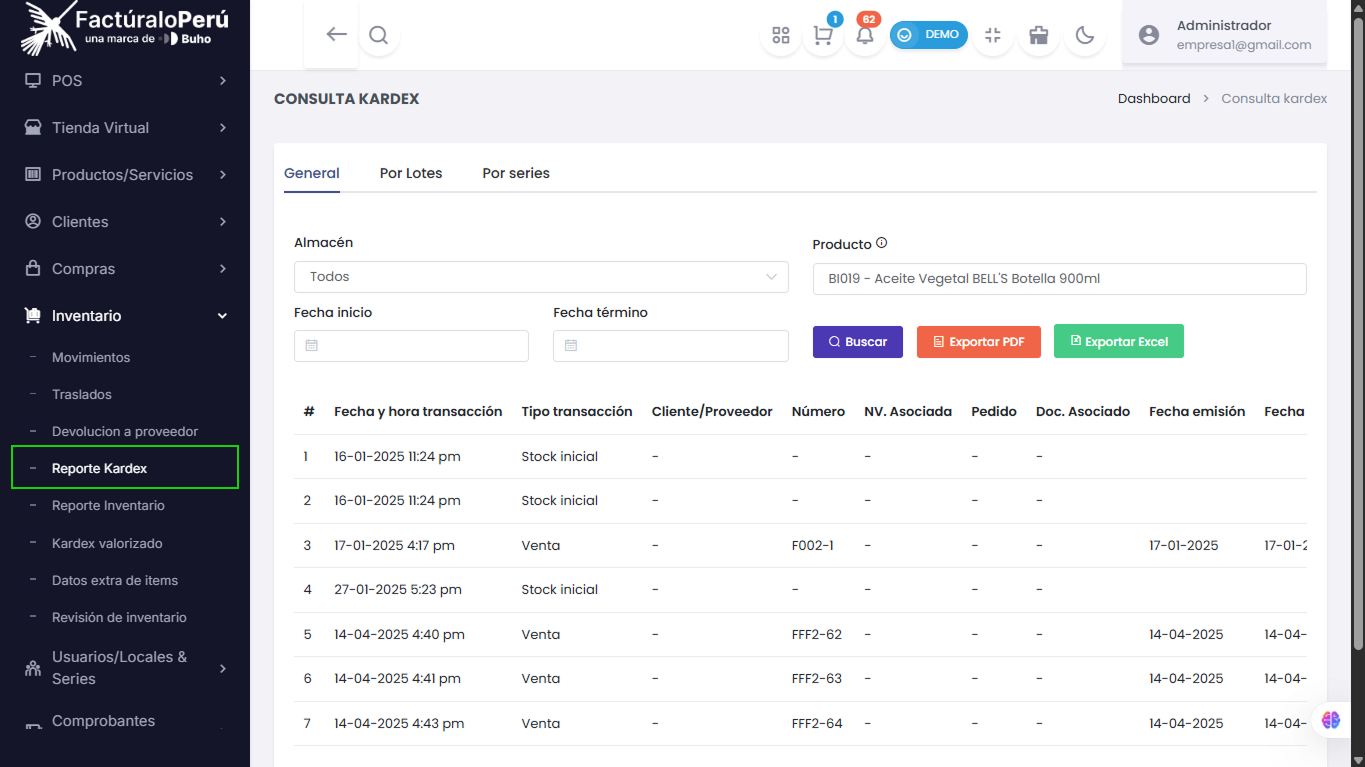Click the briefcase icon in header
Image resolution: width=1365 pixels, height=767 pixels.
point(1039,35)
